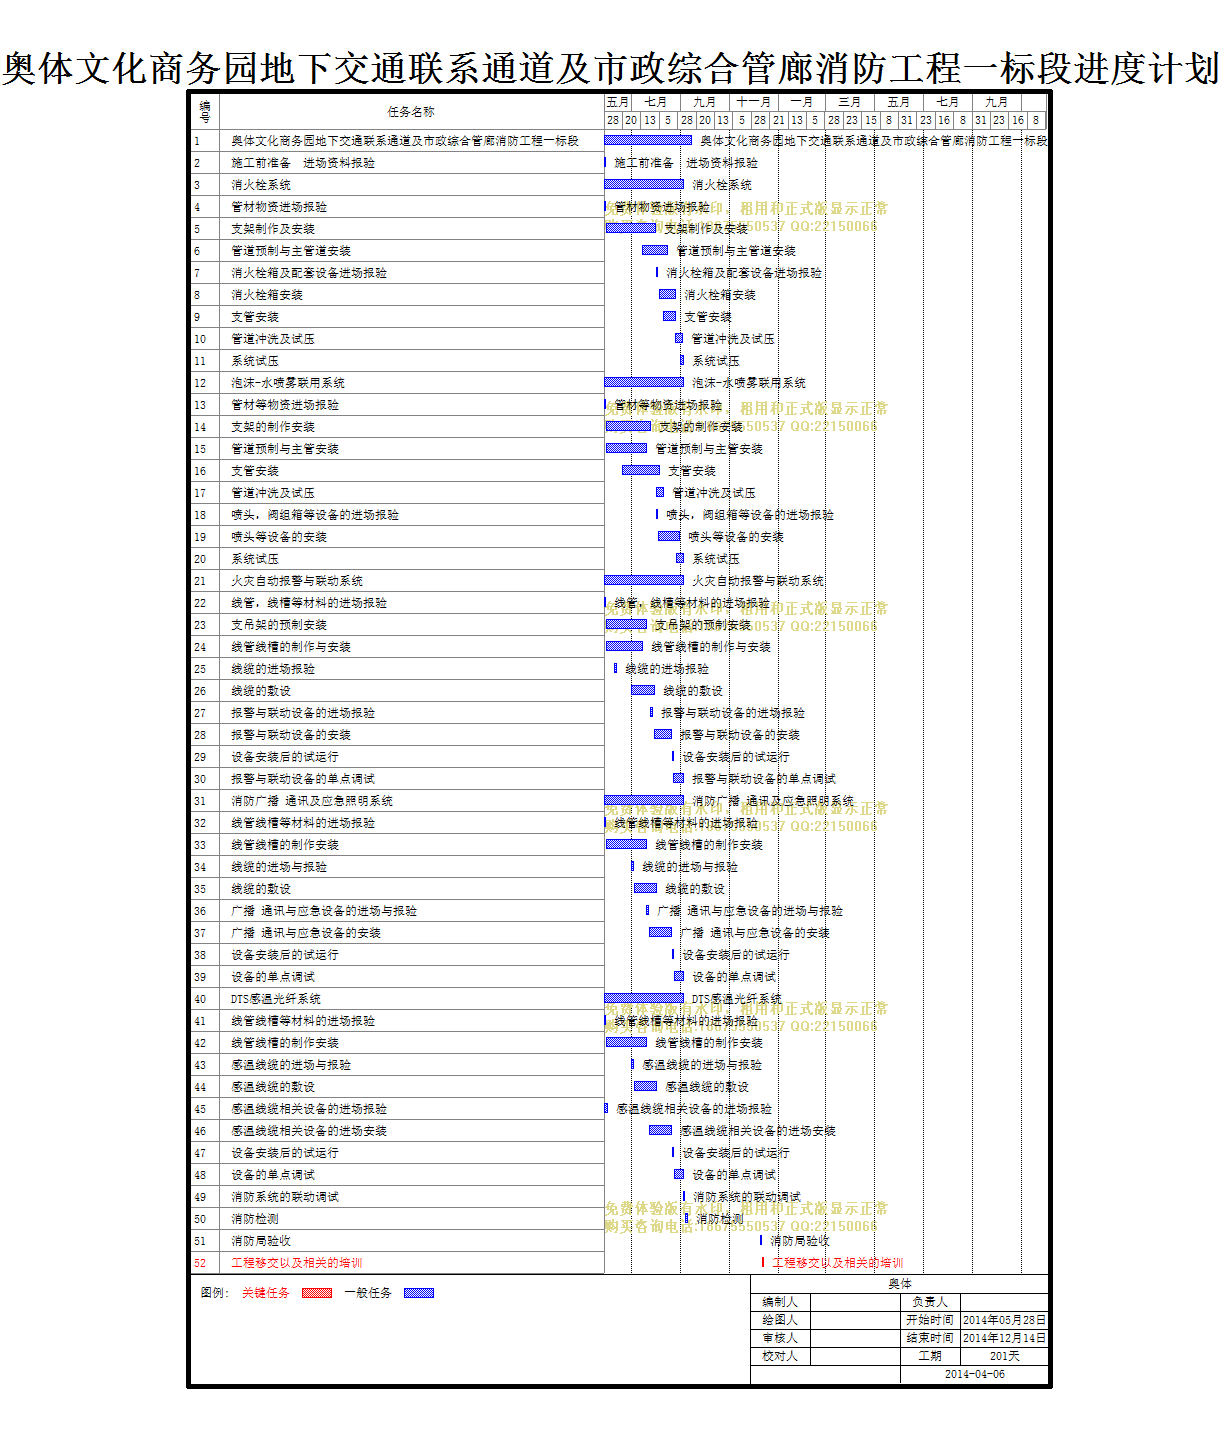Screen dimensions: 1220x1435
Task: Click the 编号 column header
Action: [x=205, y=112]
